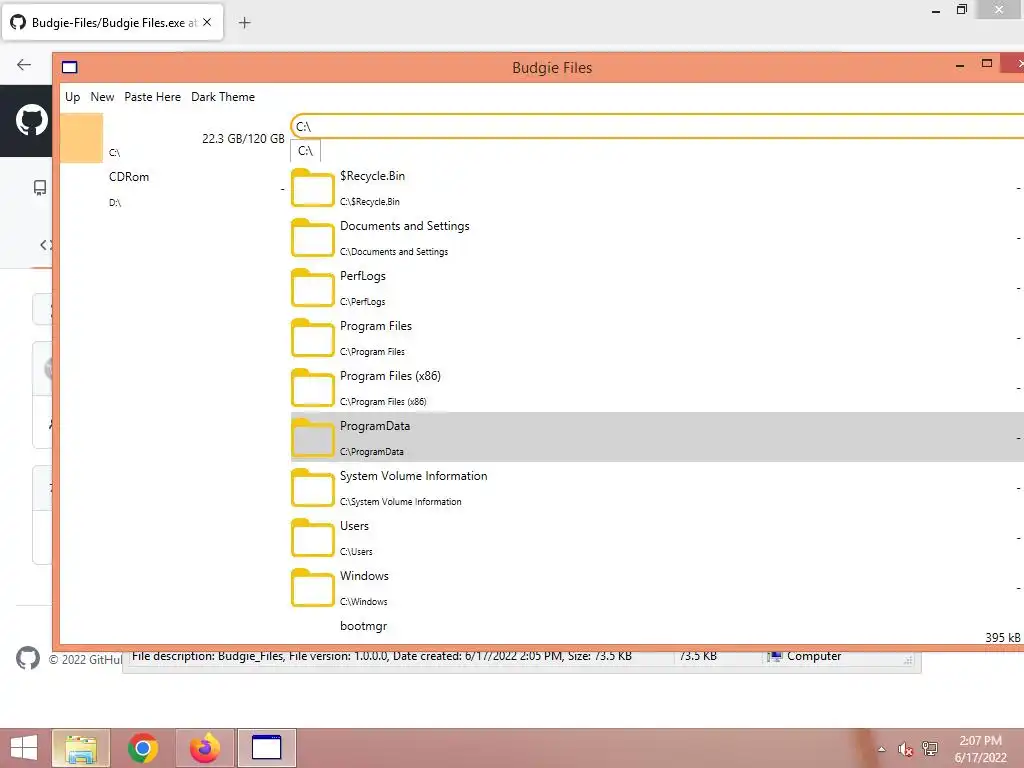Click Paste Here in the menu bar

coord(153,97)
